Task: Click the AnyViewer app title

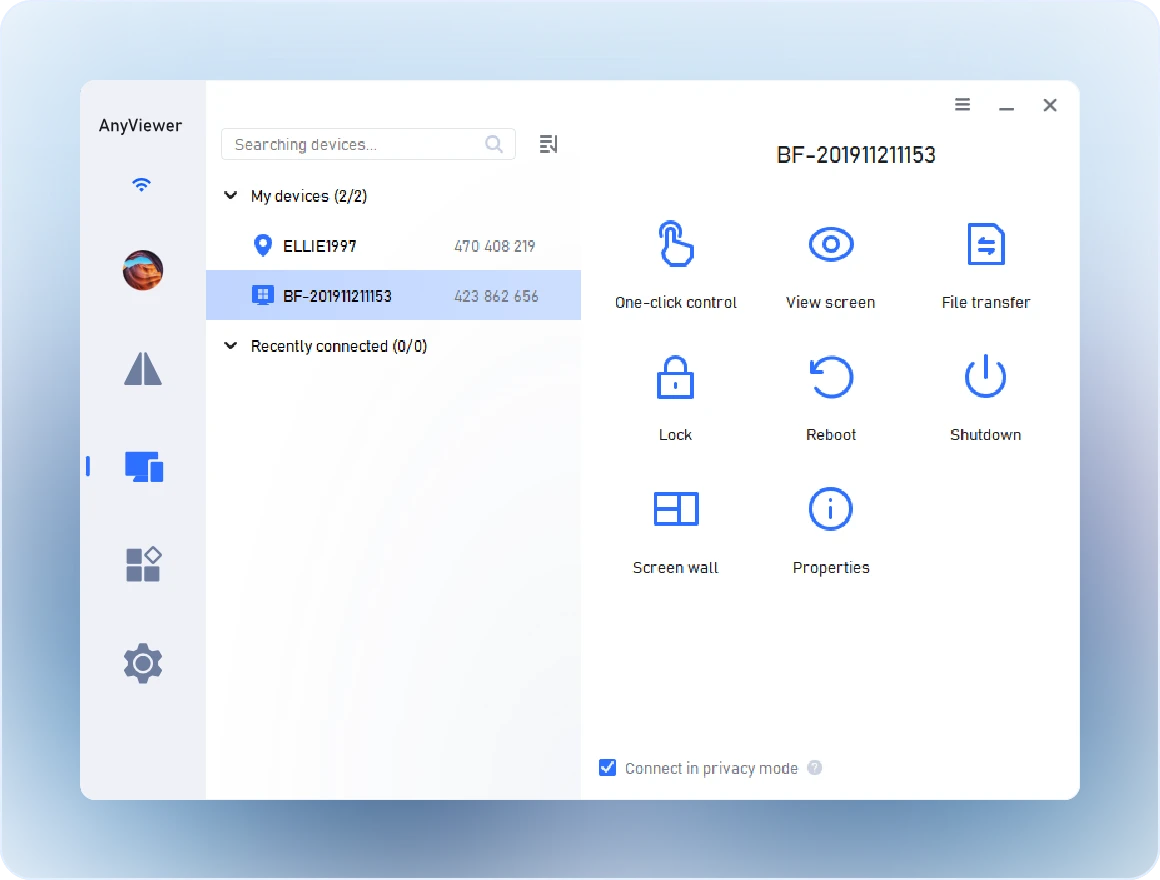Action: click(x=141, y=126)
